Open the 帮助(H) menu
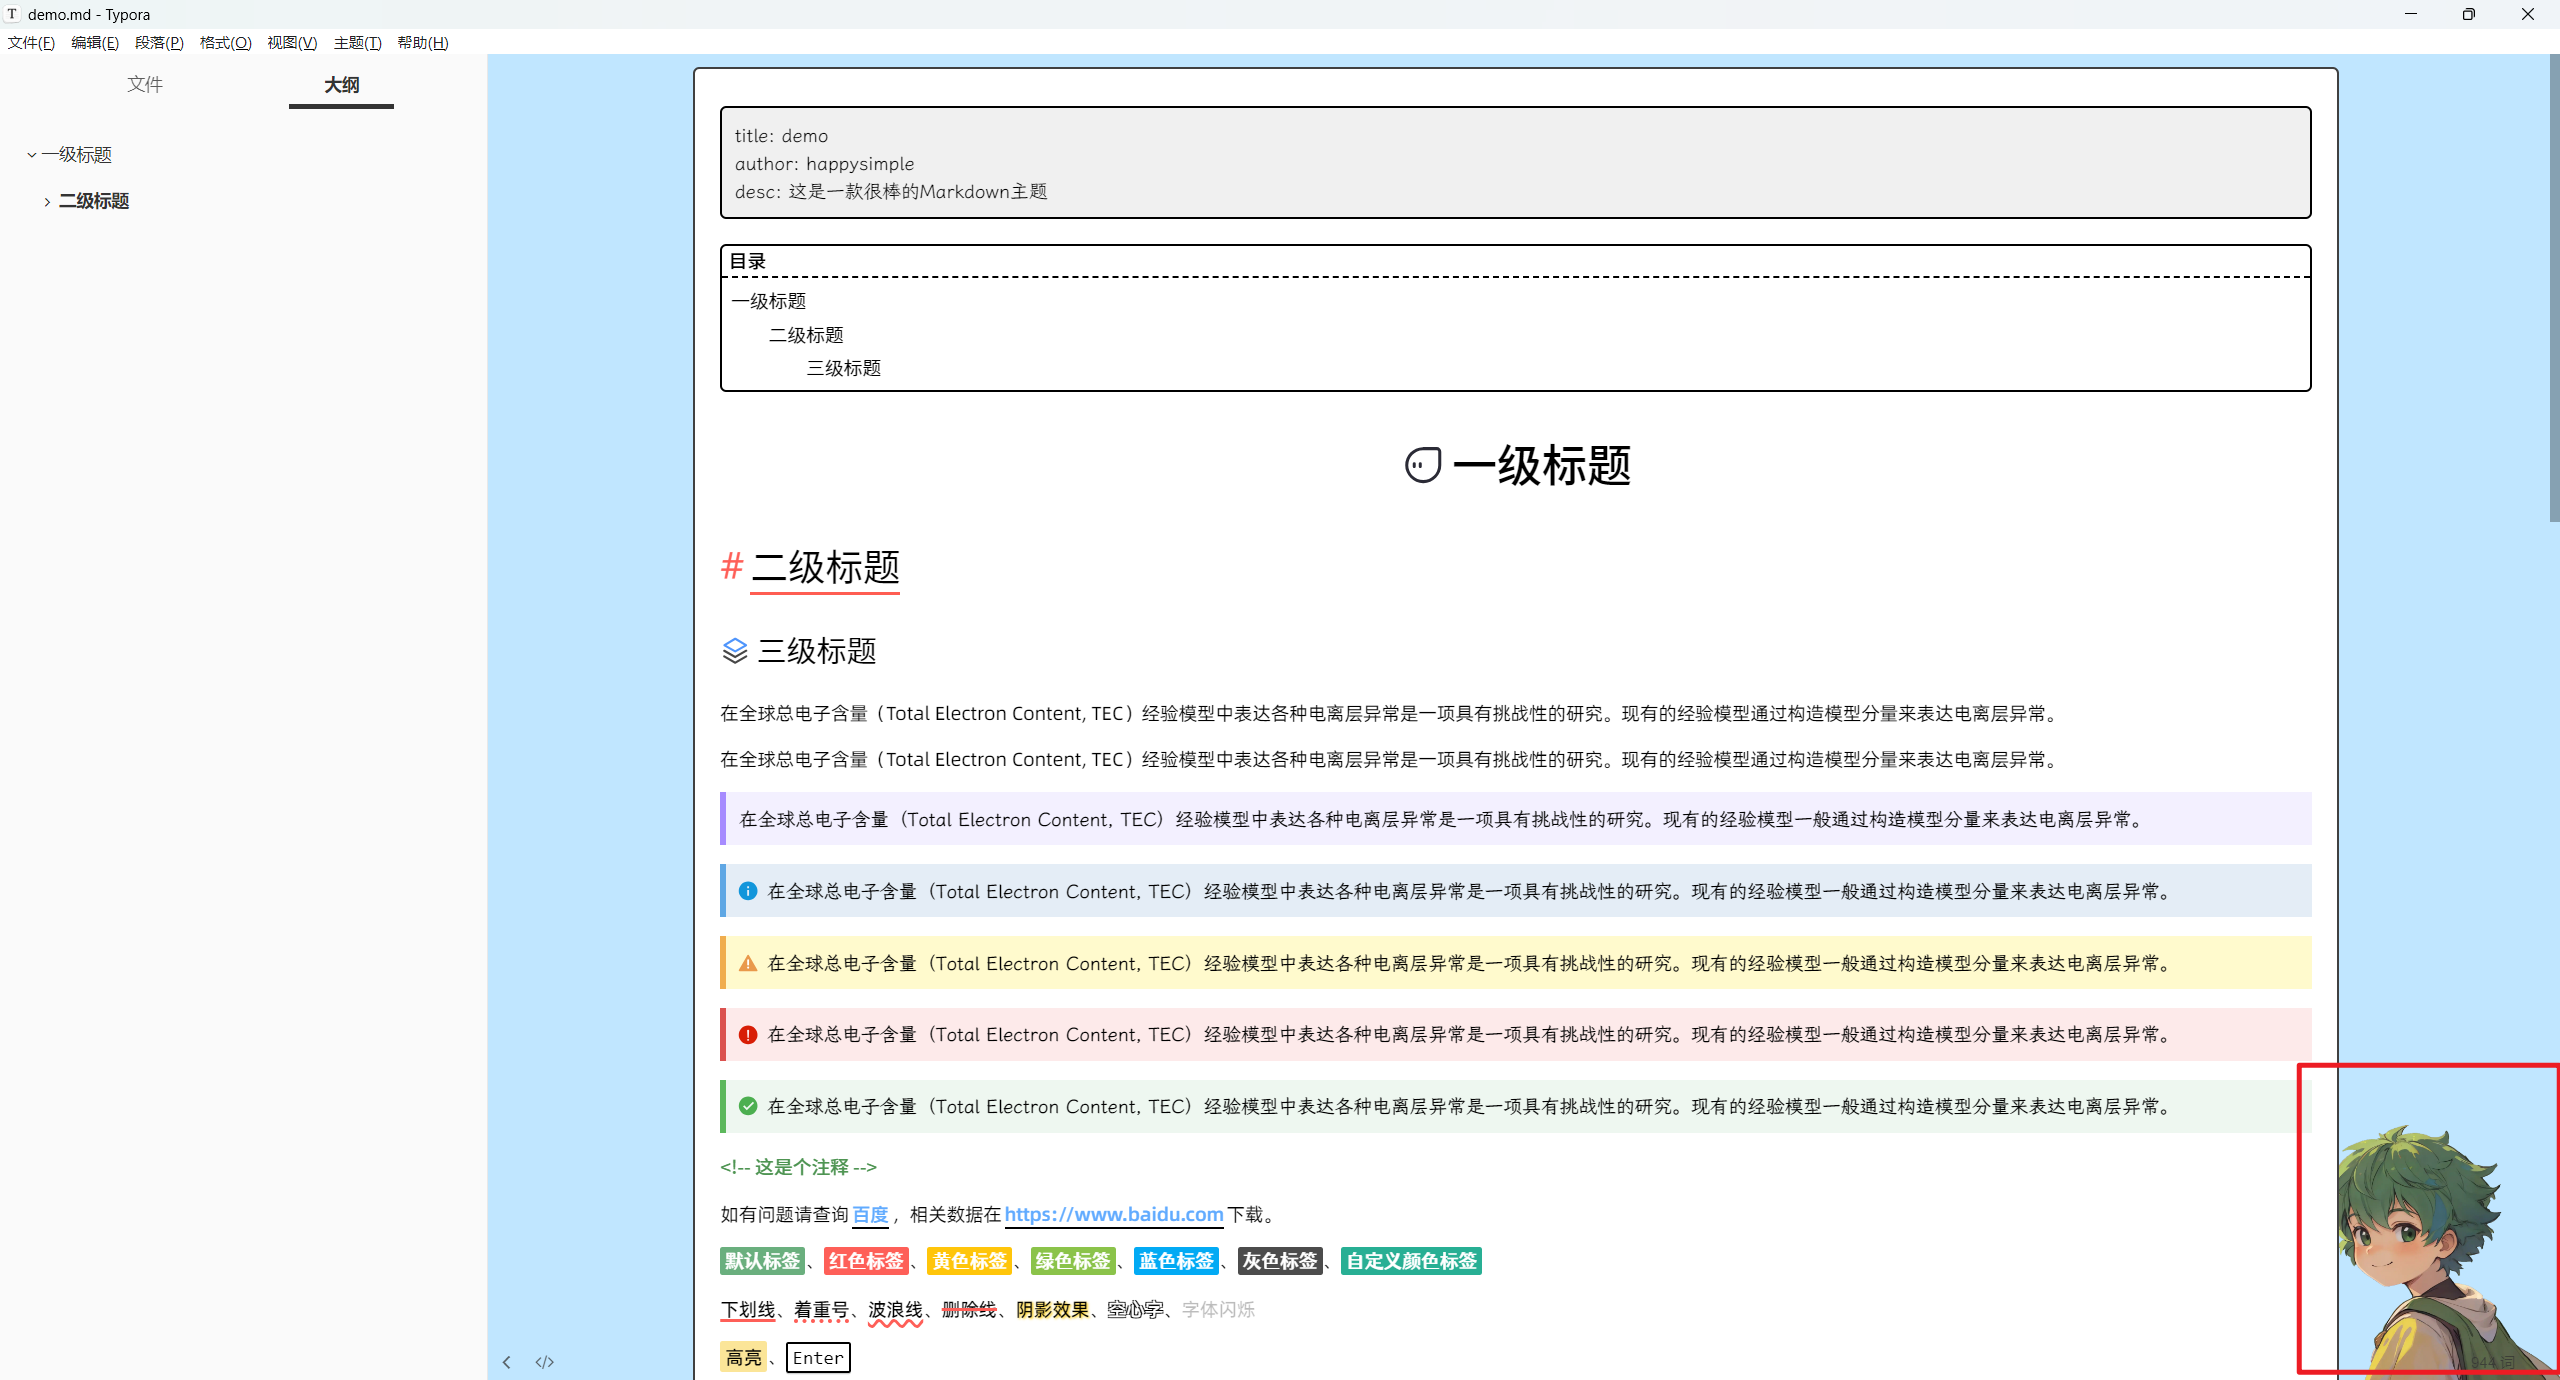Viewport: 2560px width, 1380px height. click(423, 43)
